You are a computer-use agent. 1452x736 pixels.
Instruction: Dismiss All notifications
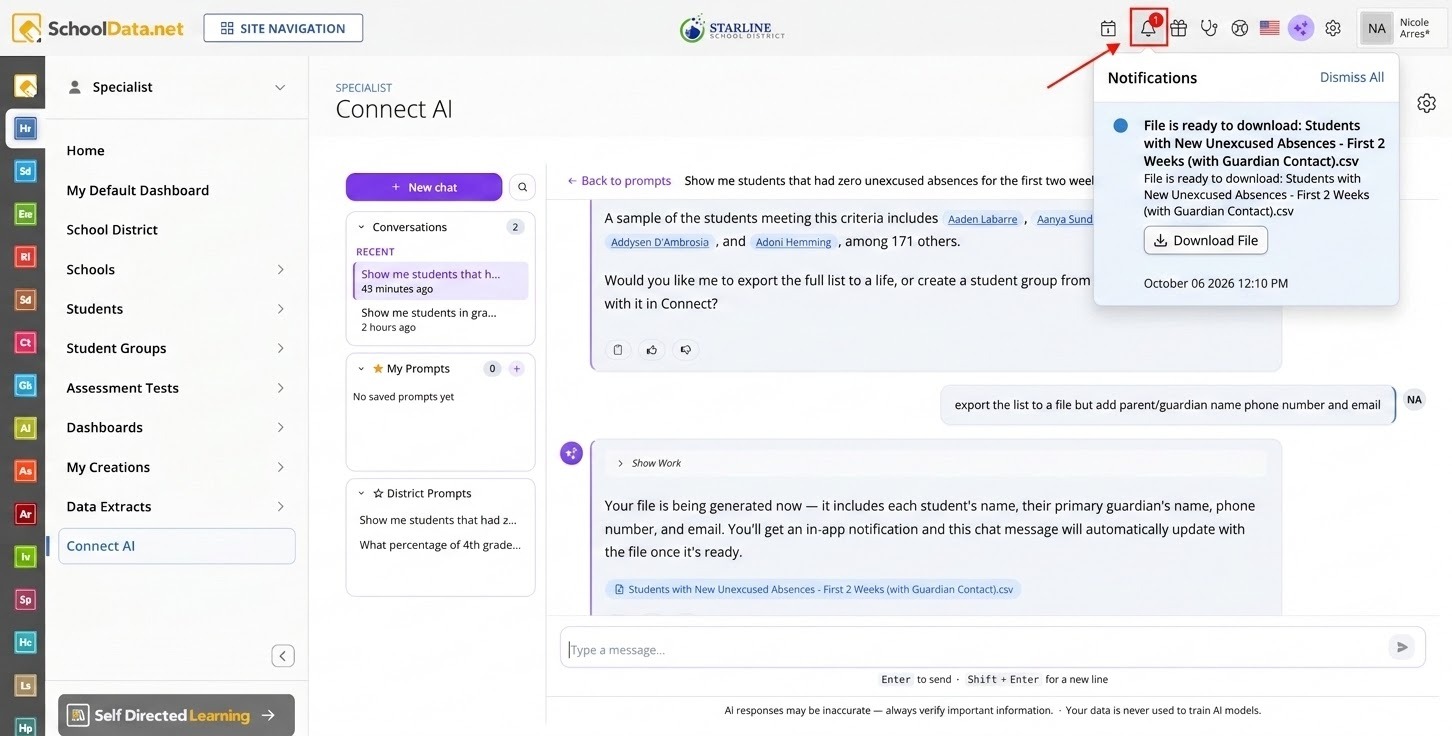click(x=1352, y=77)
